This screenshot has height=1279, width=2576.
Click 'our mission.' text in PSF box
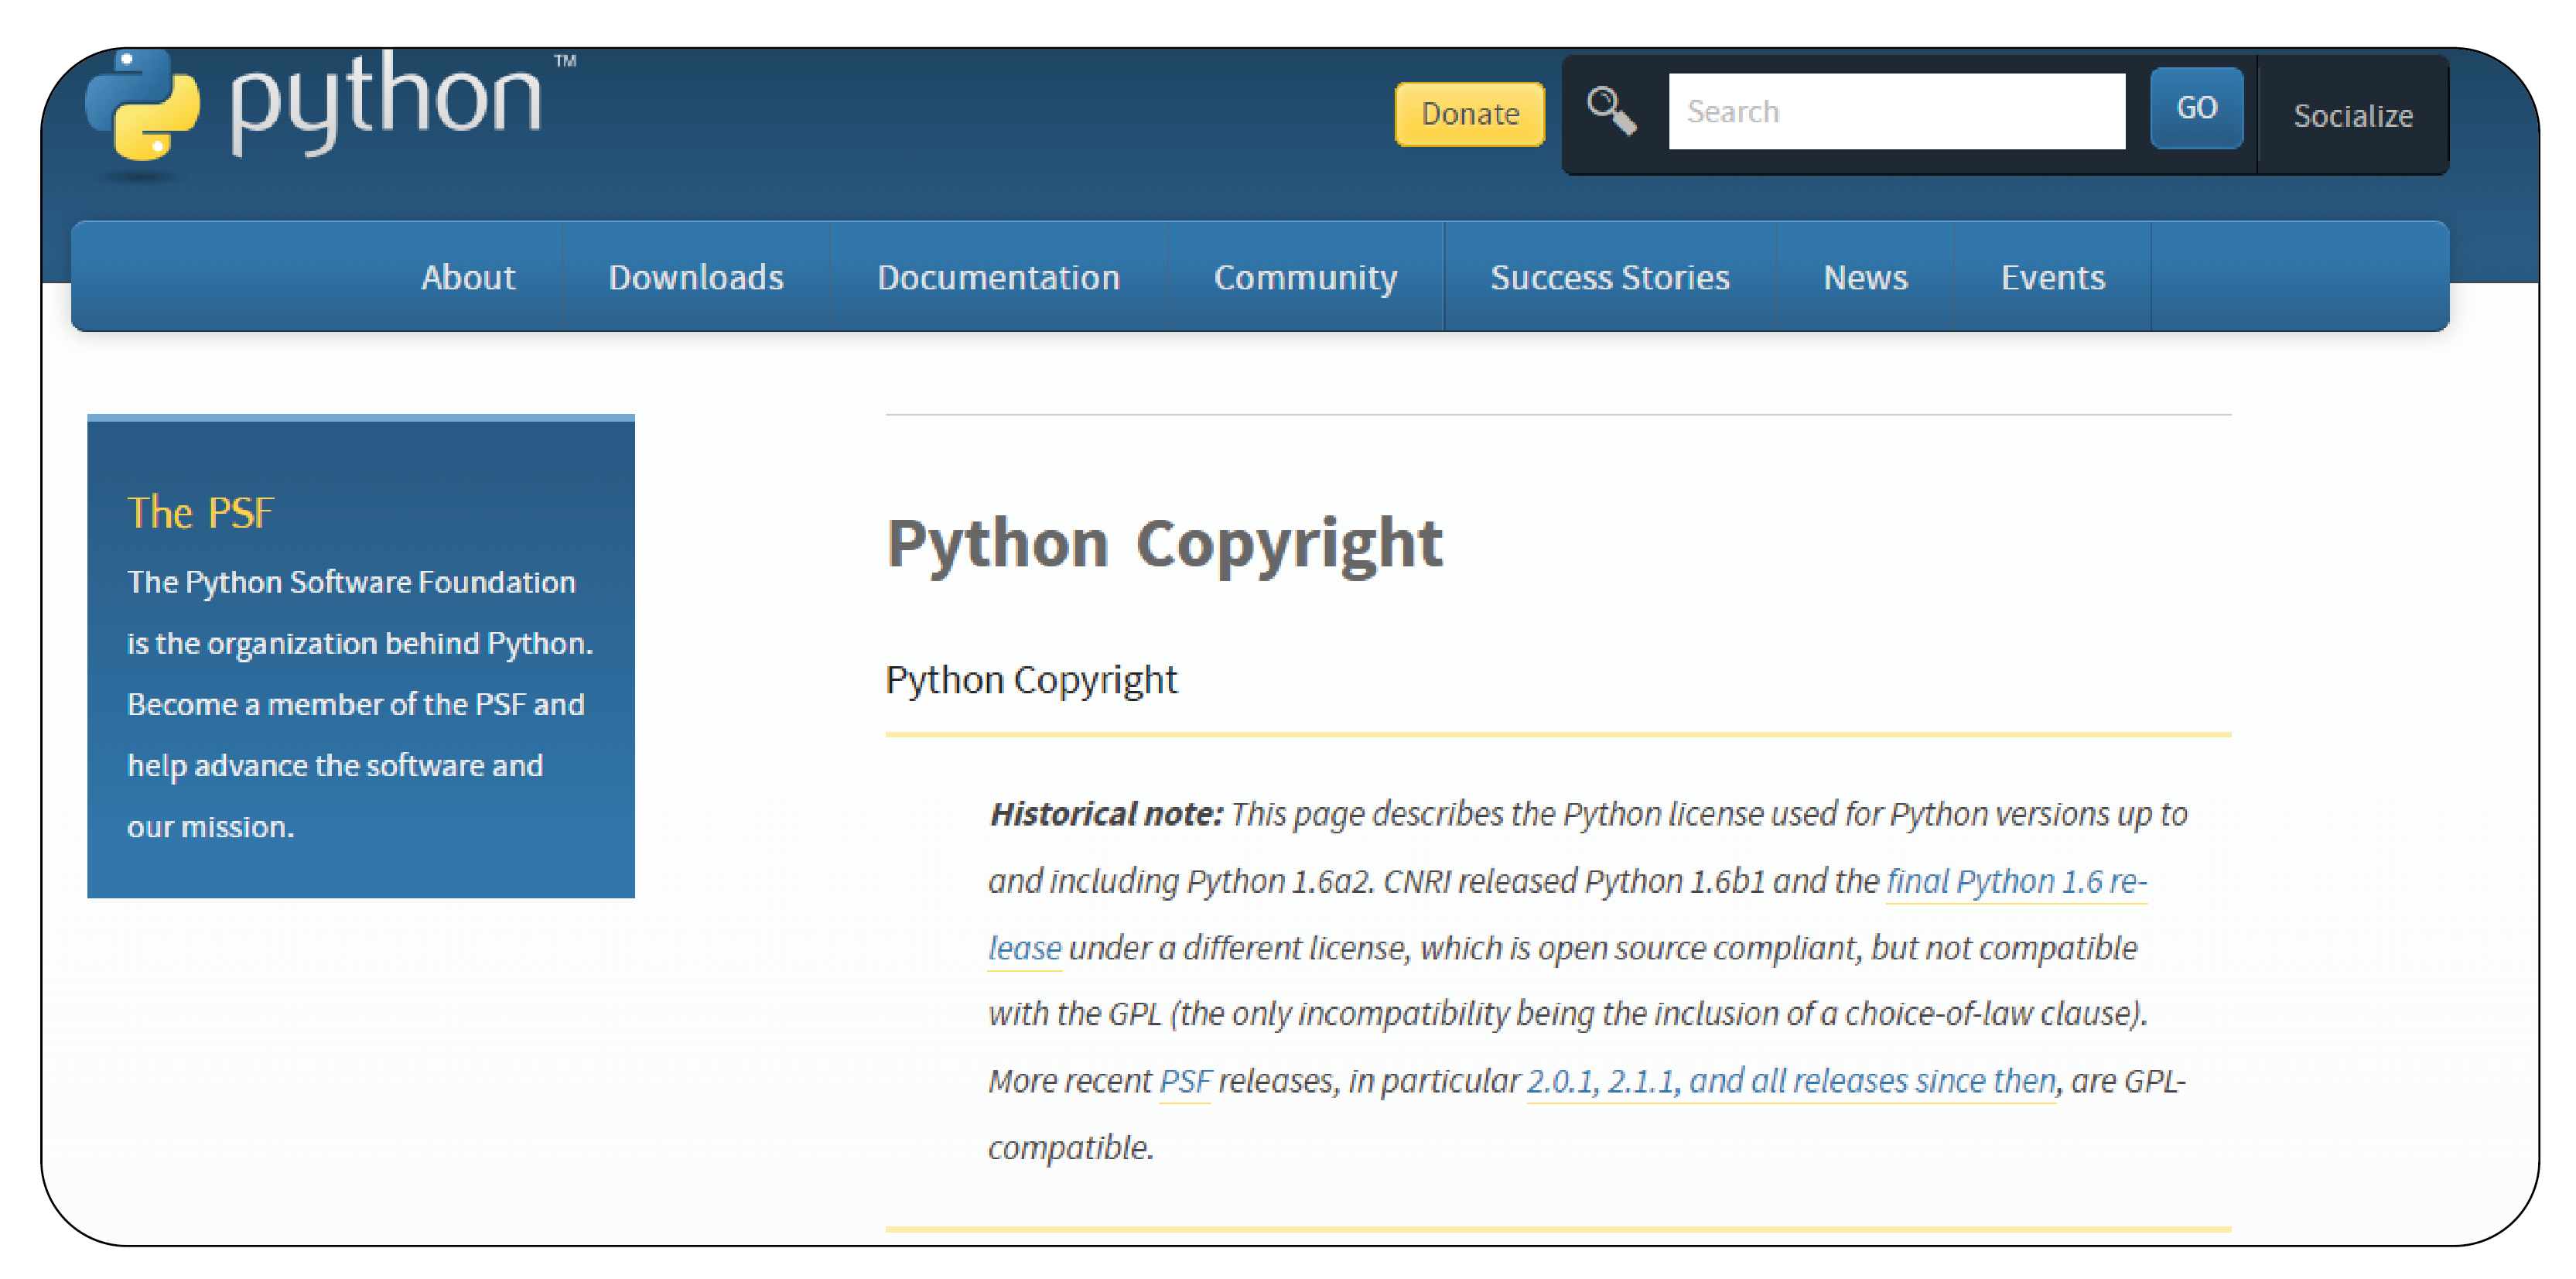pos(210,827)
